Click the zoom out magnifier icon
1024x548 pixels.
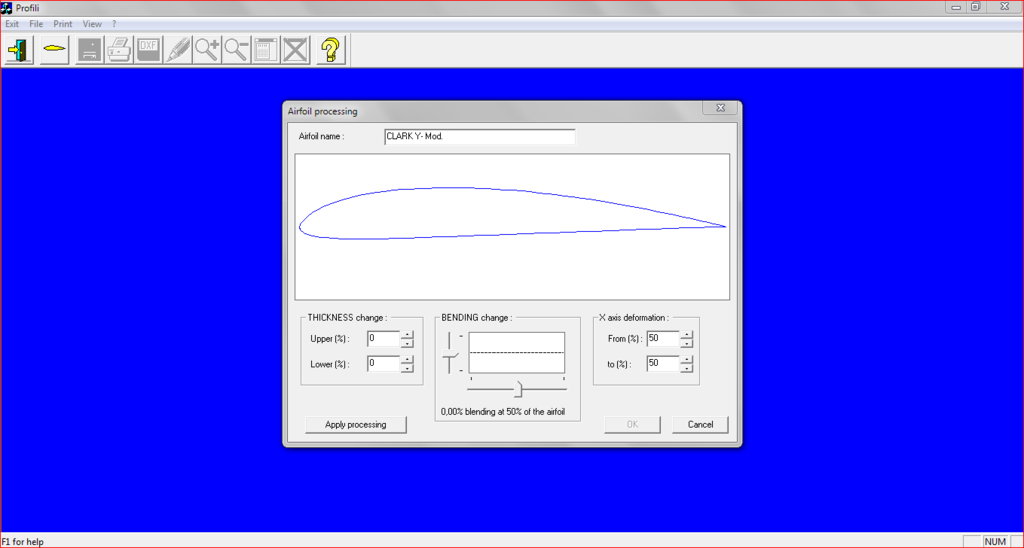(236, 49)
